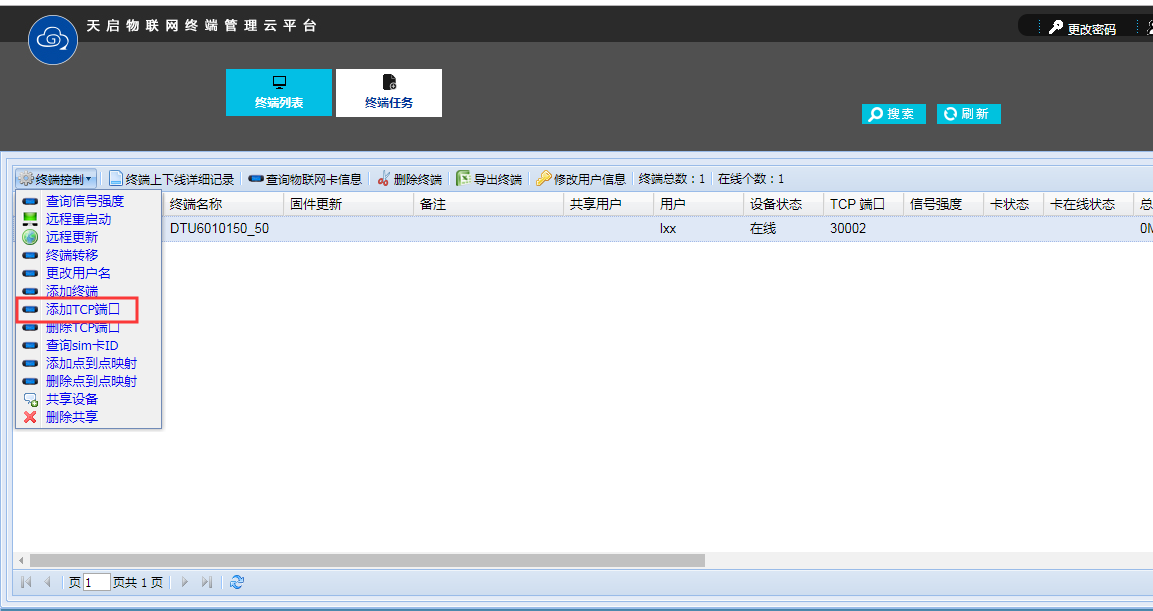Select 远程更新 globe icon entry
This screenshot has width=1153, height=611.
(30, 237)
